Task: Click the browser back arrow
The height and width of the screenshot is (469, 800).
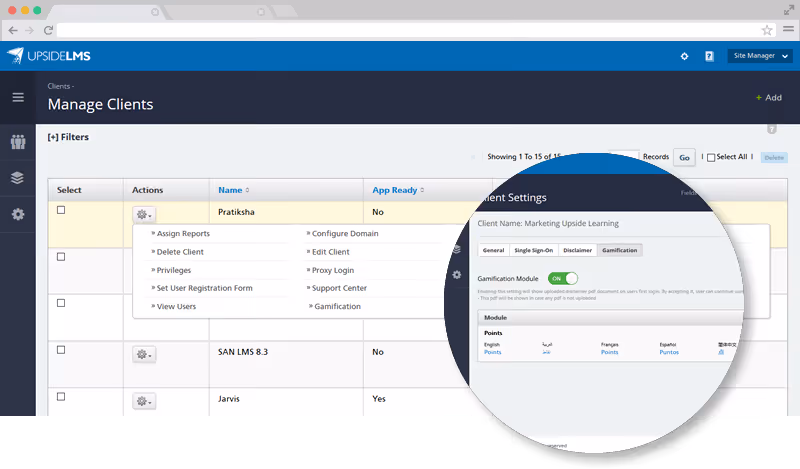Action: tap(13, 30)
